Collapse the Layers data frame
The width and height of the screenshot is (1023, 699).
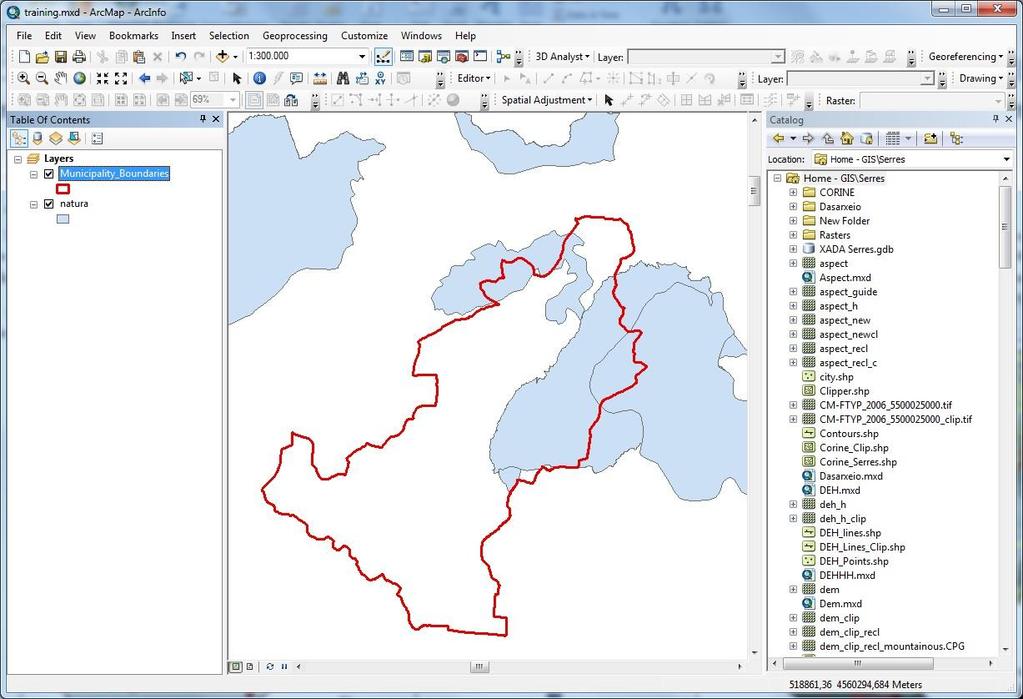pos(18,159)
